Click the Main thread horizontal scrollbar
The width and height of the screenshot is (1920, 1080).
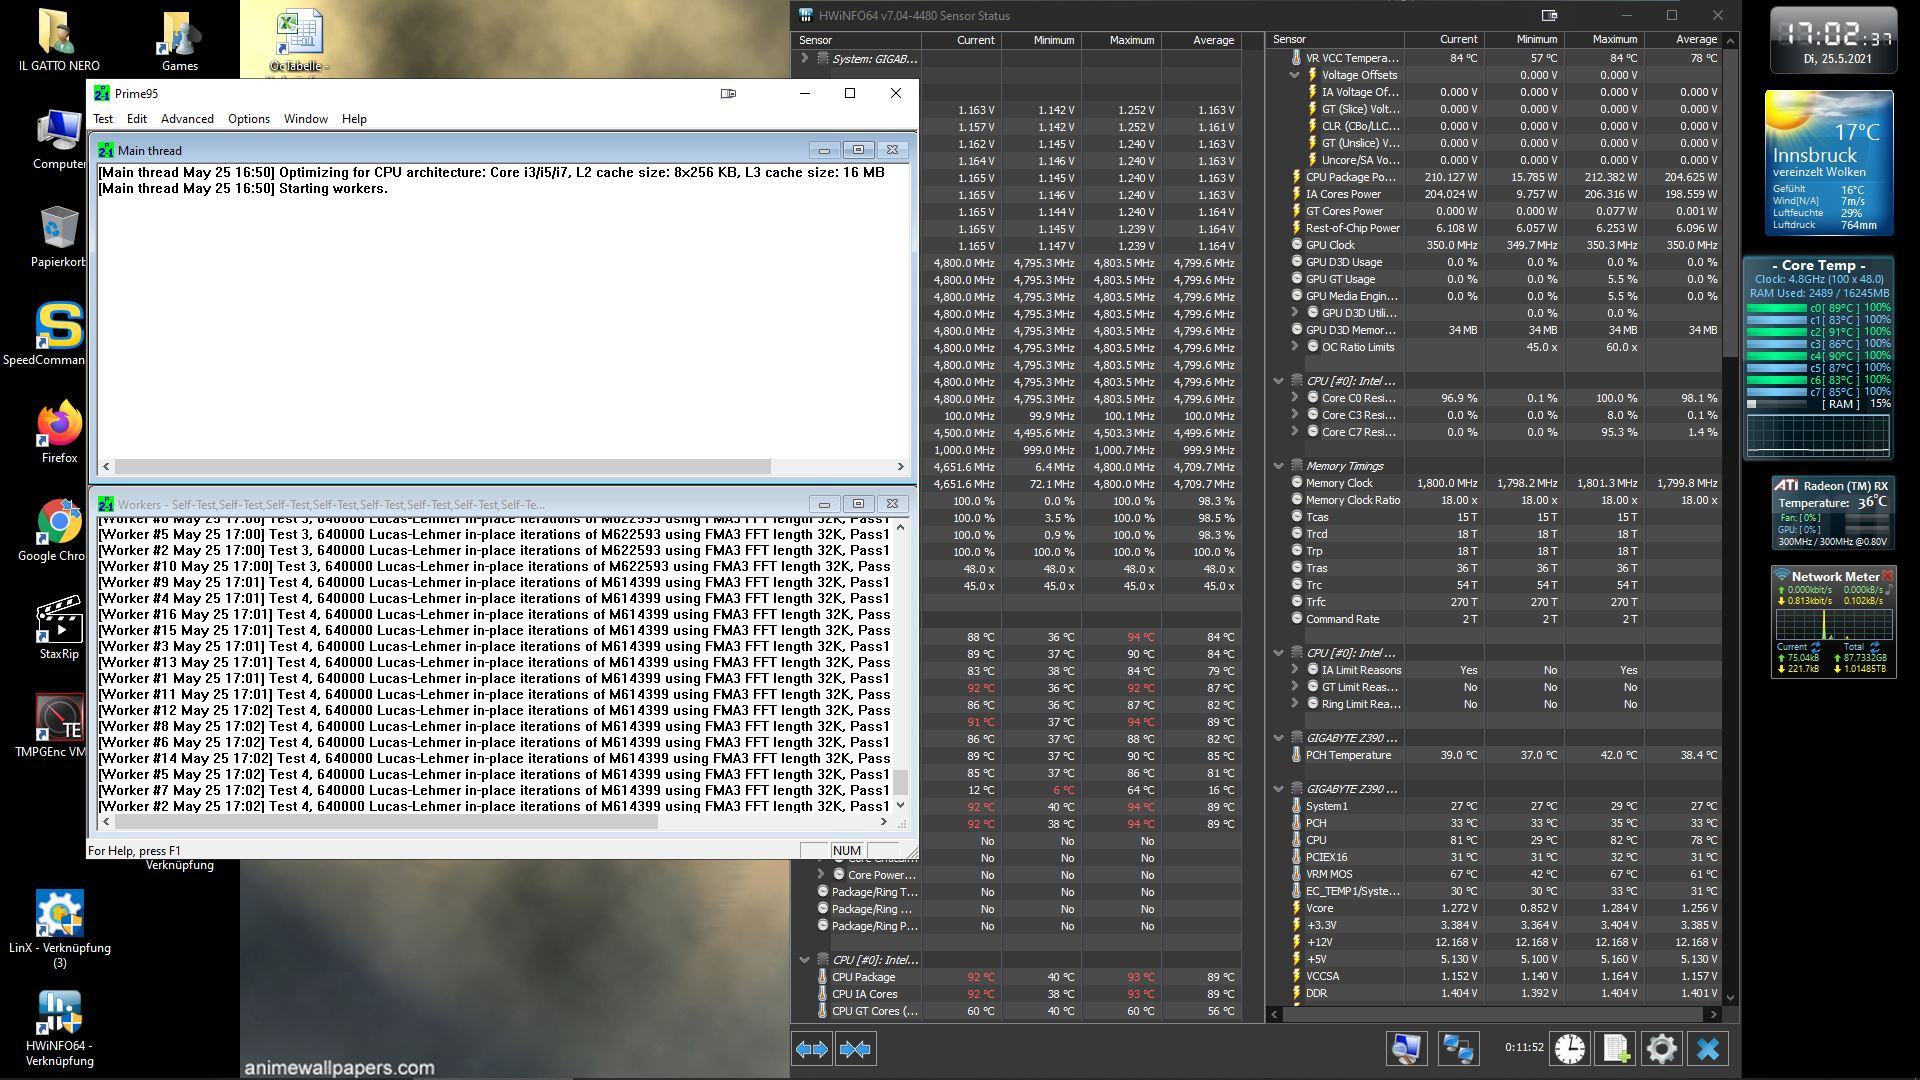tap(503, 466)
